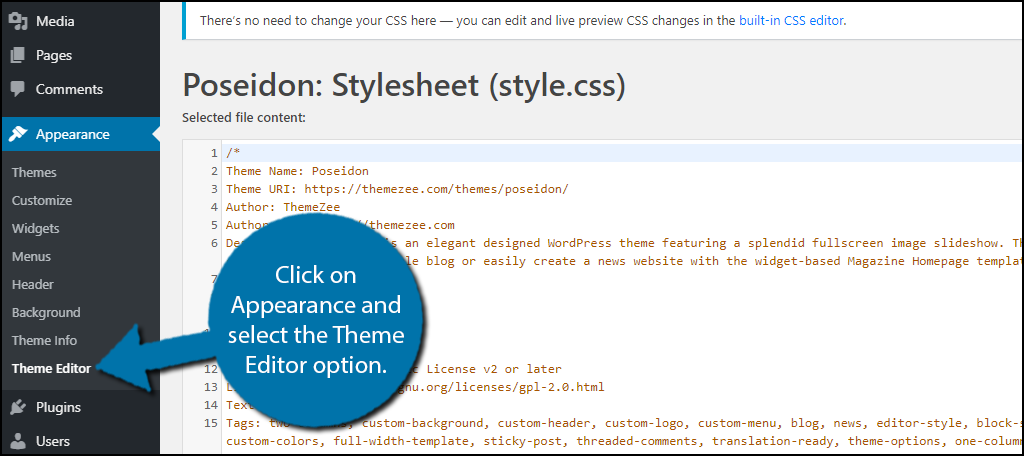Select the Theme Editor option
Image resolution: width=1024 pixels, height=456 pixels.
[x=52, y=368]
